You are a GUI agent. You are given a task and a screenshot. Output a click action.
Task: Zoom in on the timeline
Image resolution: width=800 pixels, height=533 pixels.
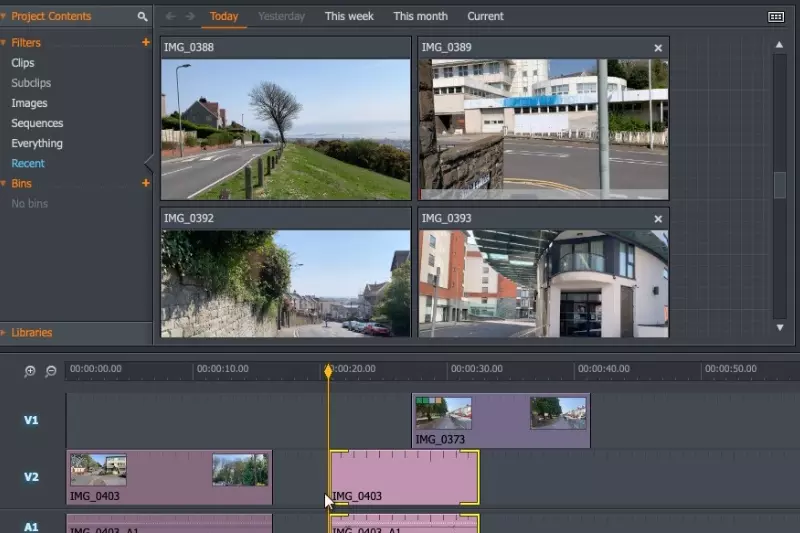[30, 371]
